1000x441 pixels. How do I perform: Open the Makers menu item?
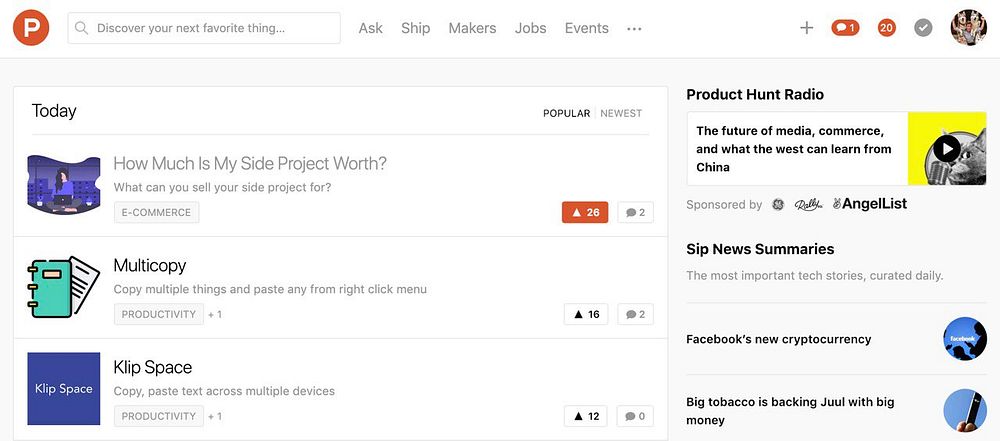[x=472, y=28]
